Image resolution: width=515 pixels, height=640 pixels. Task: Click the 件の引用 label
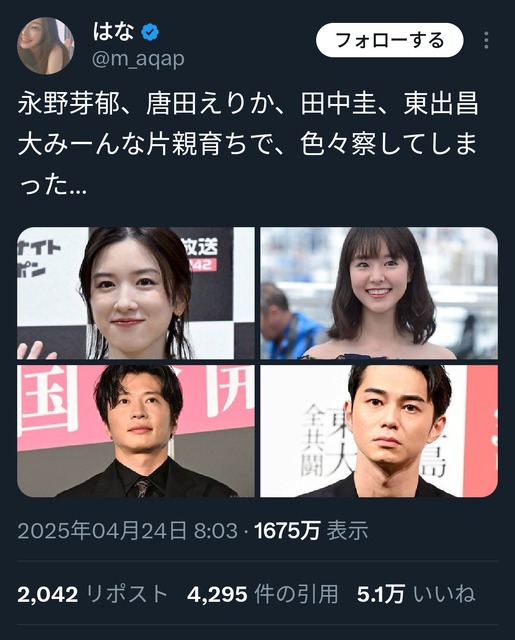[297, 594]
